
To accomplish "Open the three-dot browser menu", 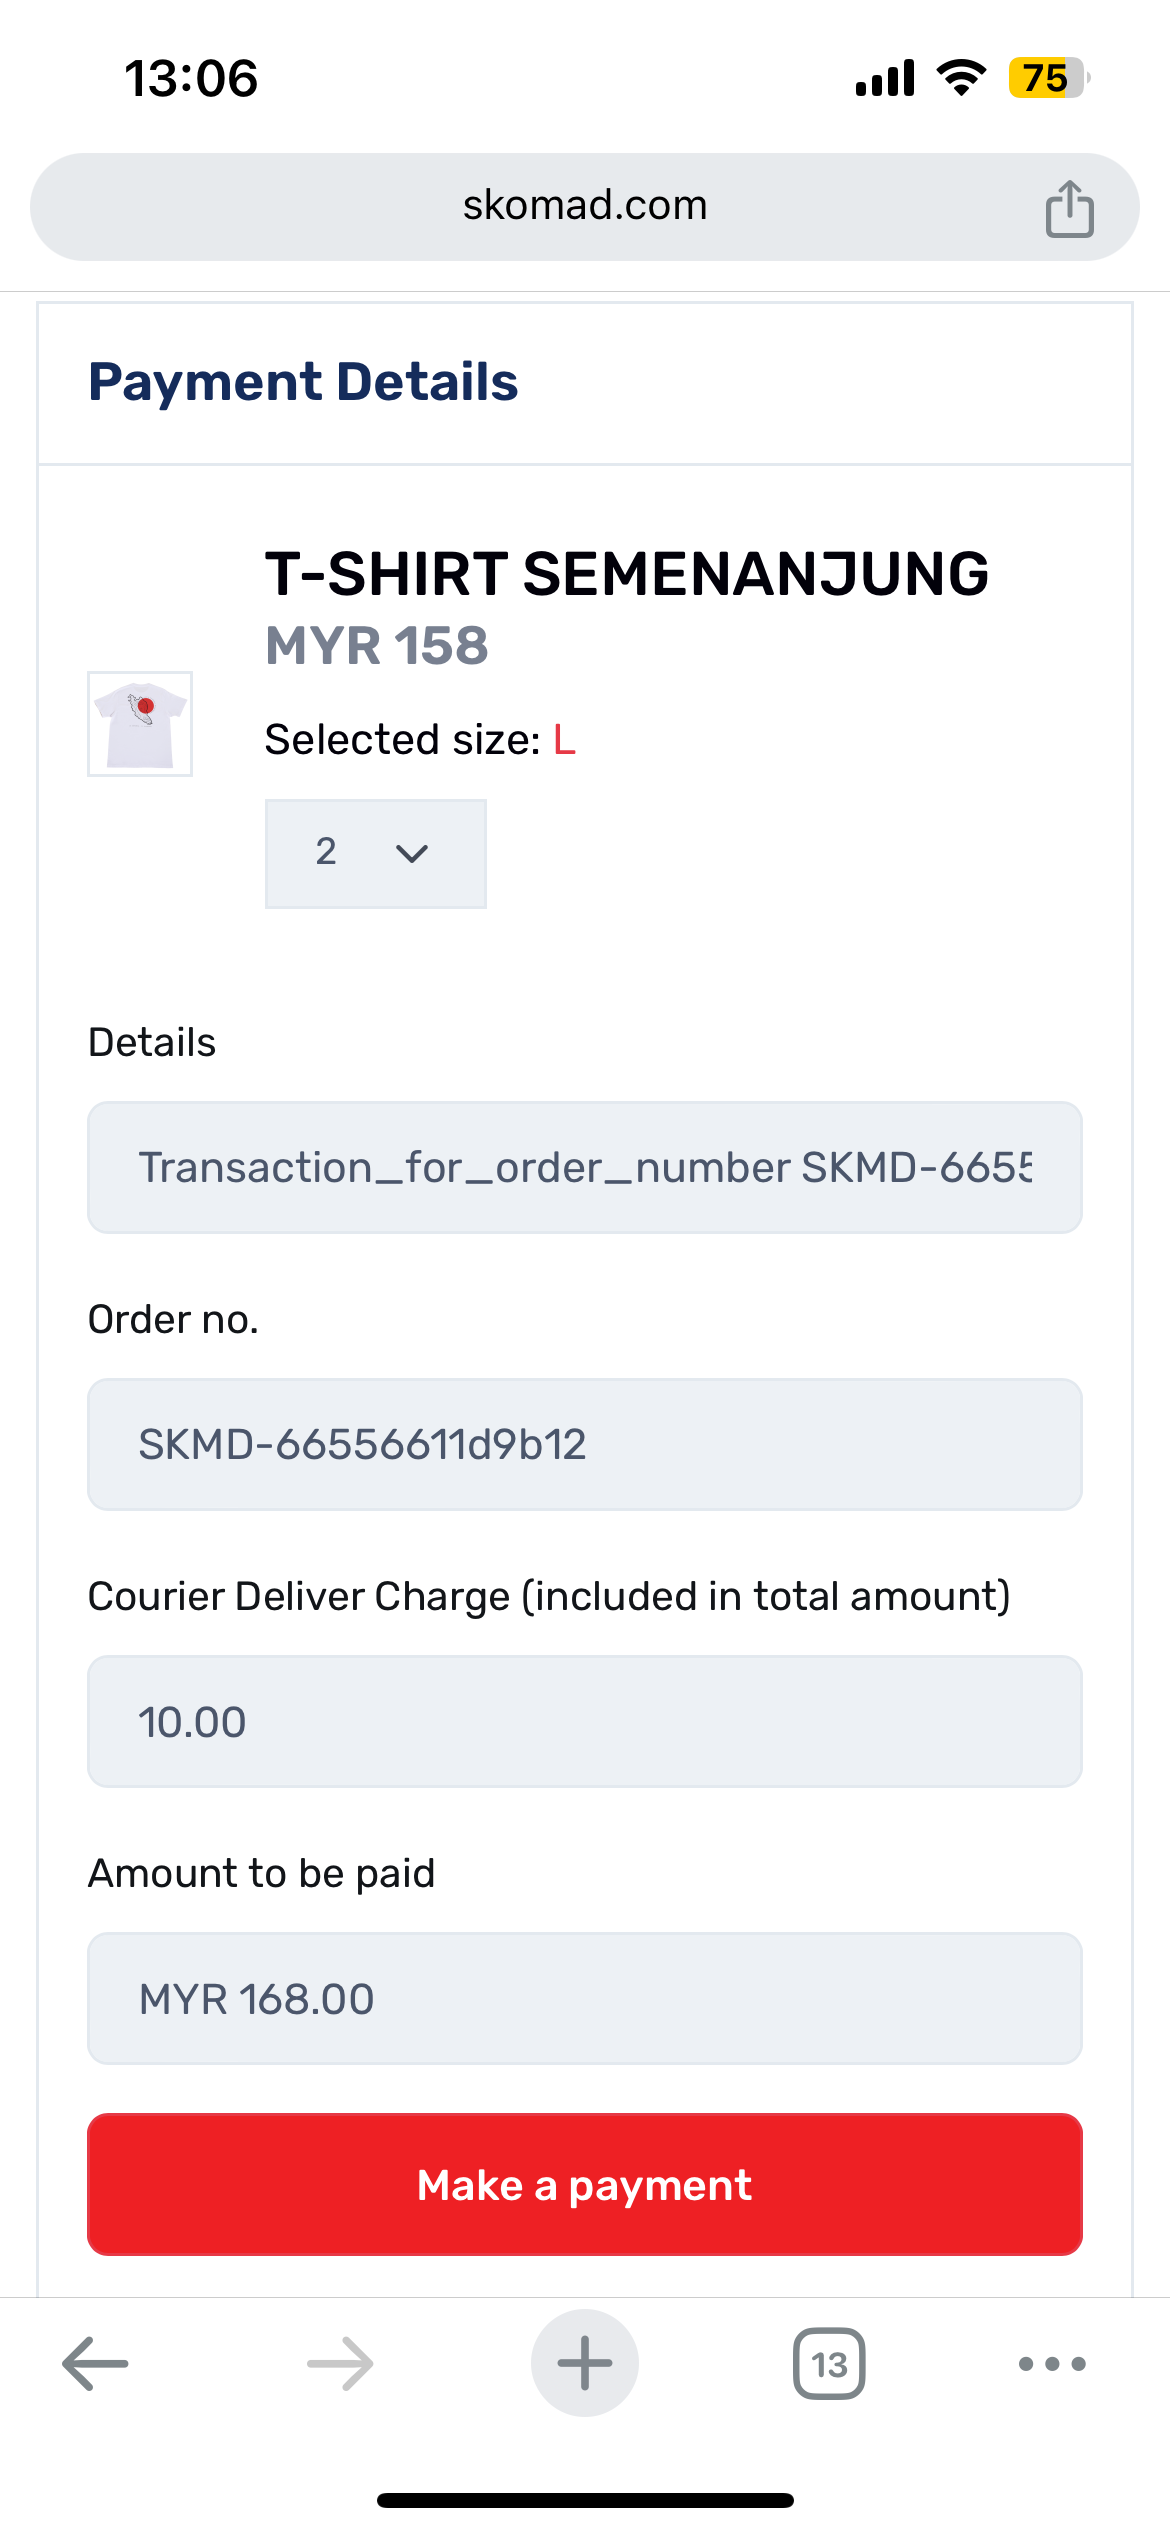I will 1052,2364.
